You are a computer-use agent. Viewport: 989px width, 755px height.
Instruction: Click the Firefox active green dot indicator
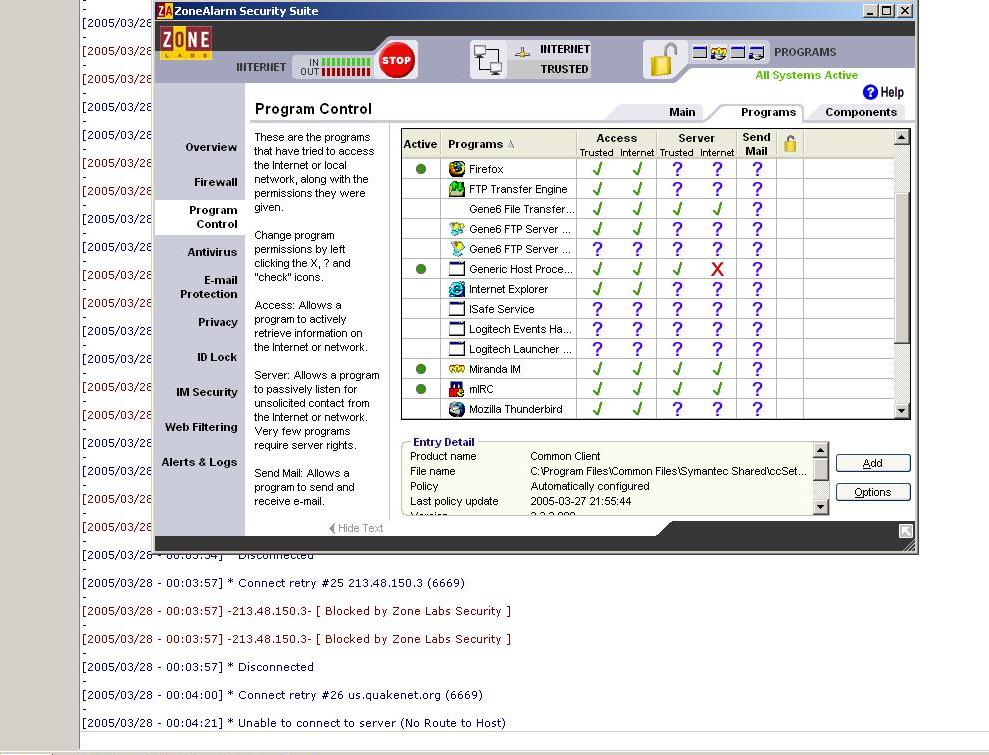coord(421,169)
